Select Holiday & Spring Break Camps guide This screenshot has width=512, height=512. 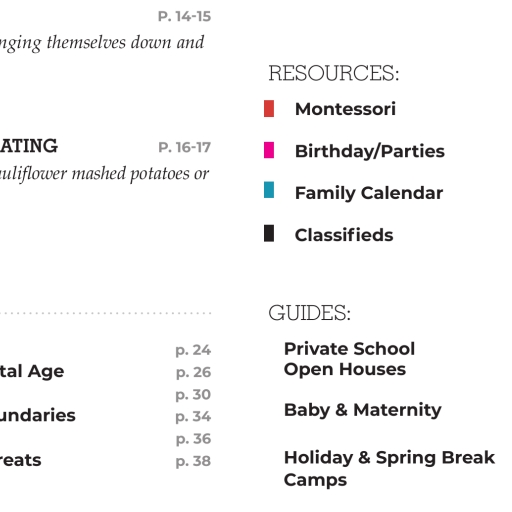pyautogui.click(x=389, y=468)
